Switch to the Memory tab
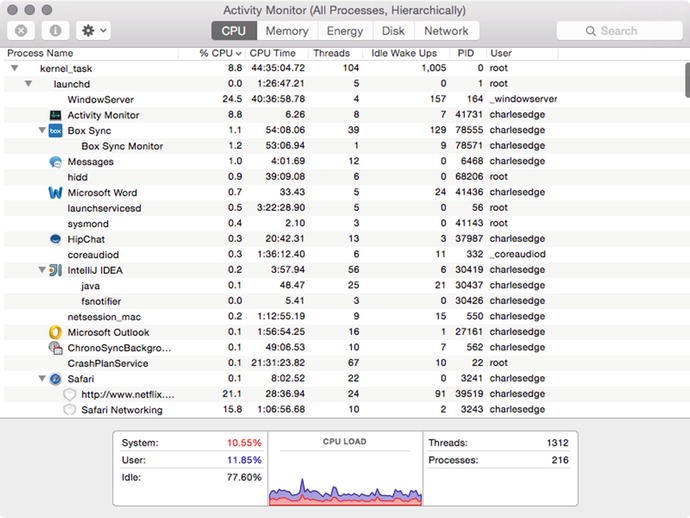The height and width of the screenshot is (518, 690). 287,31
